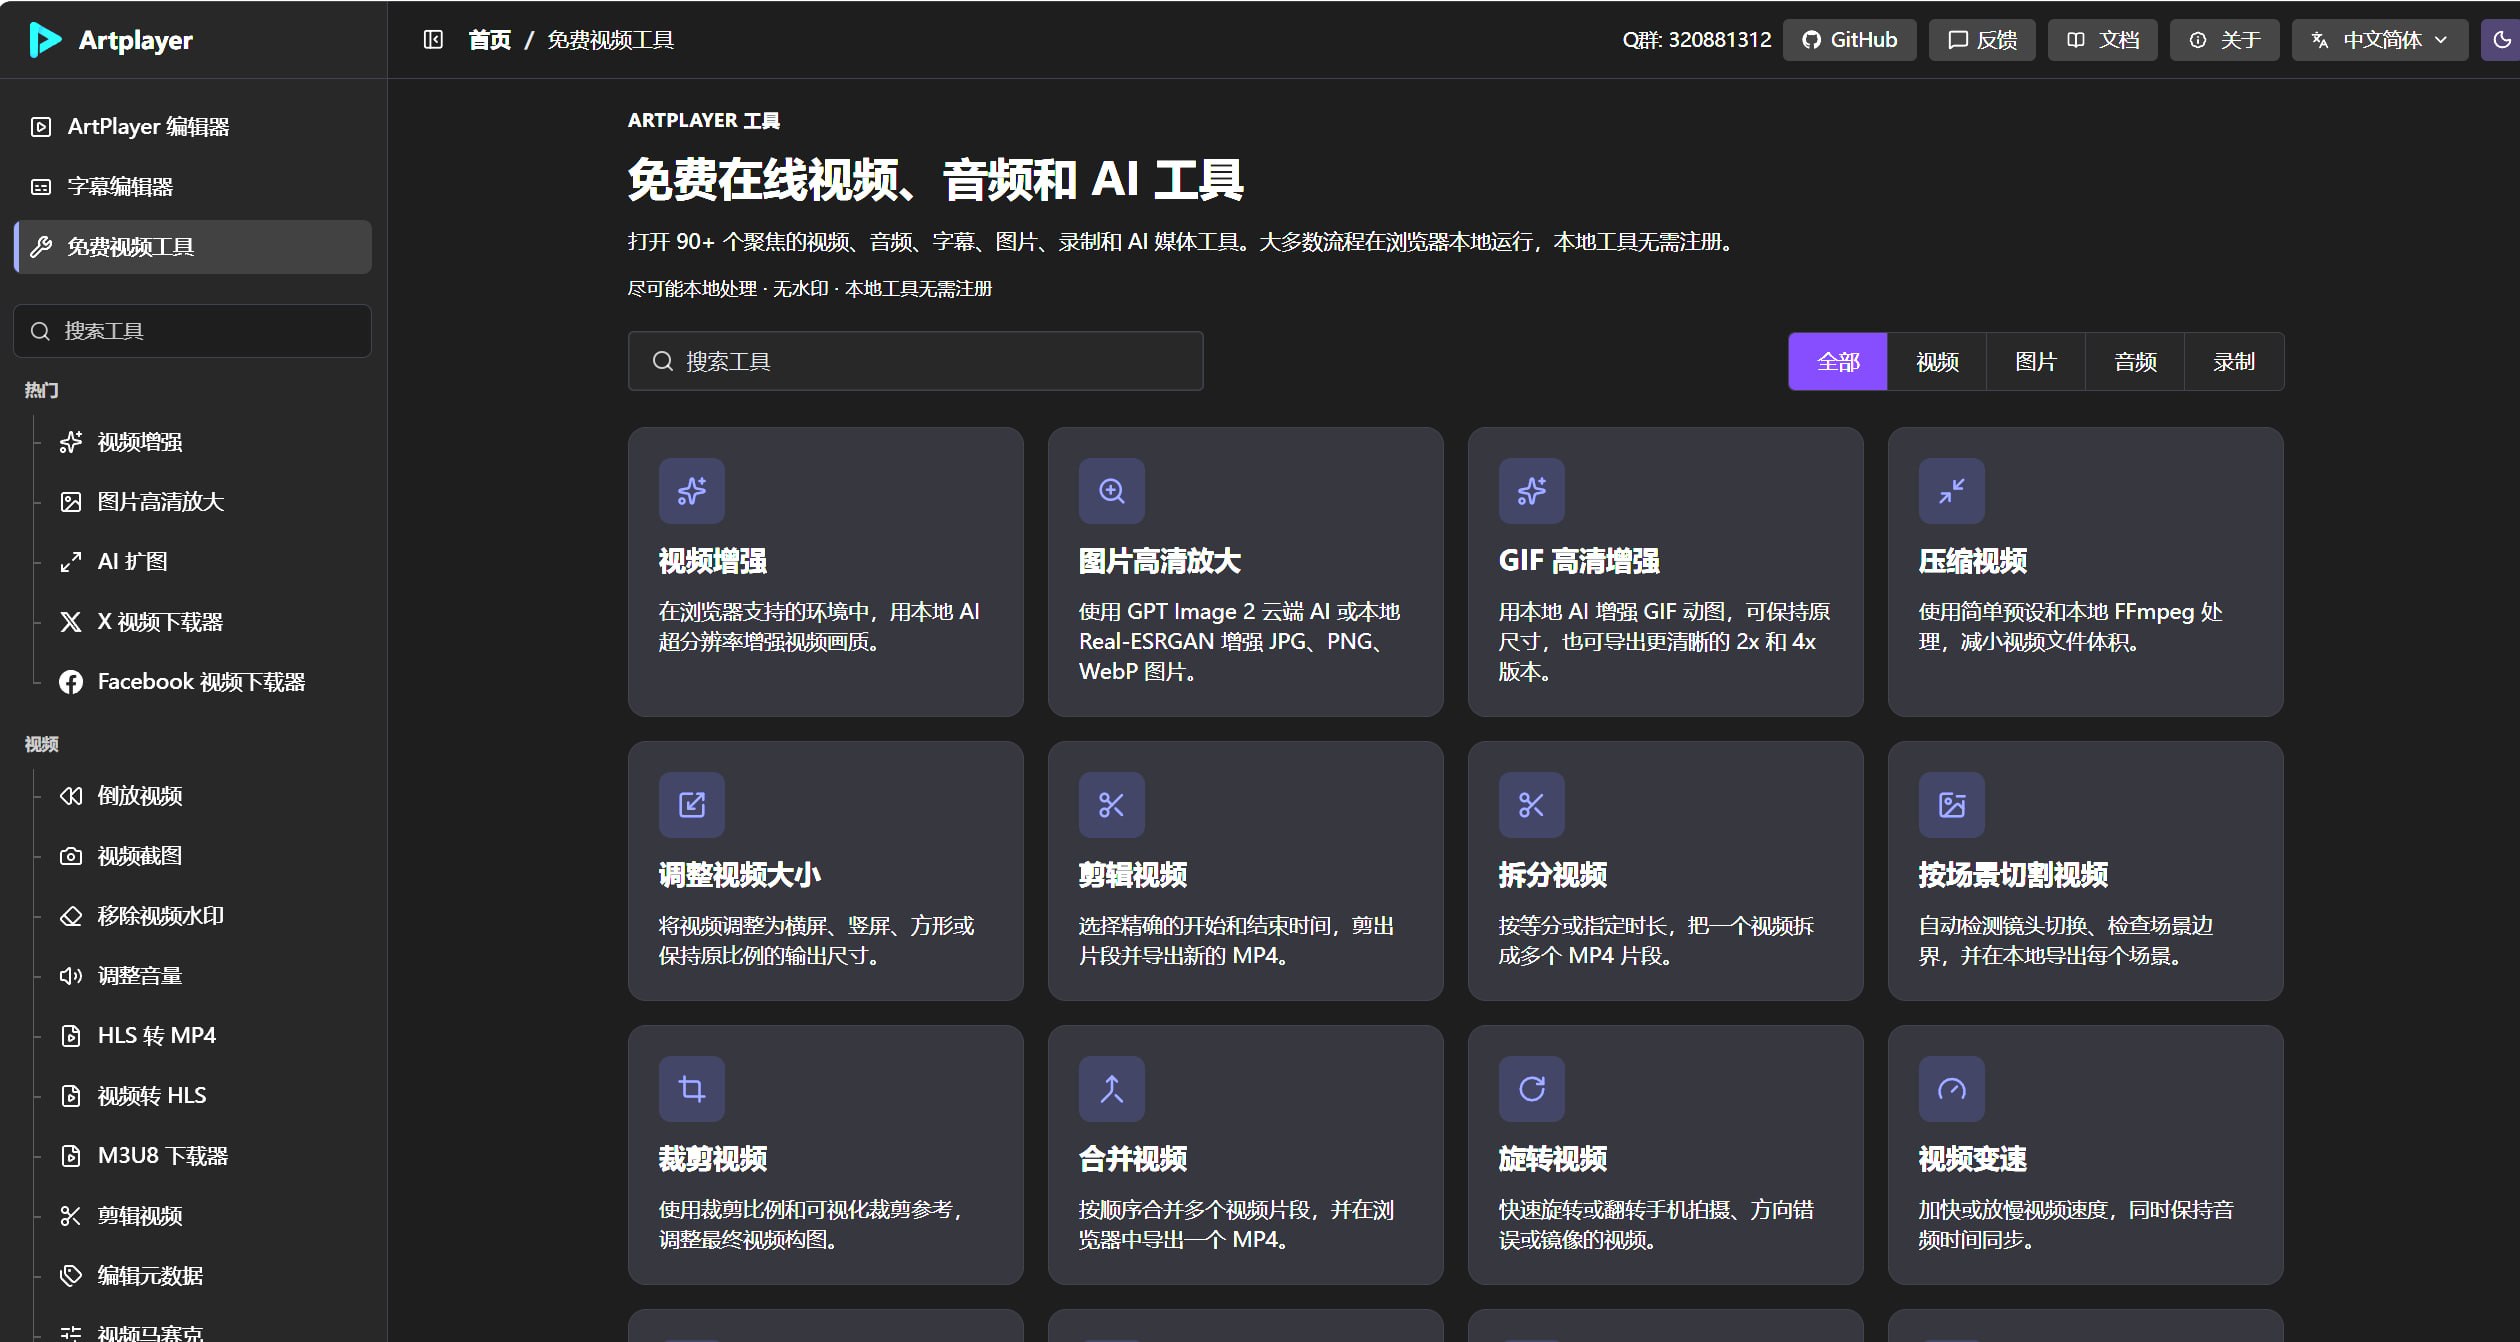Image resolution: width=2520 pixels, height=1342 pixels.
Task: Click the 按场景切割视频 card icon
Action: (x=1952, y=805)
